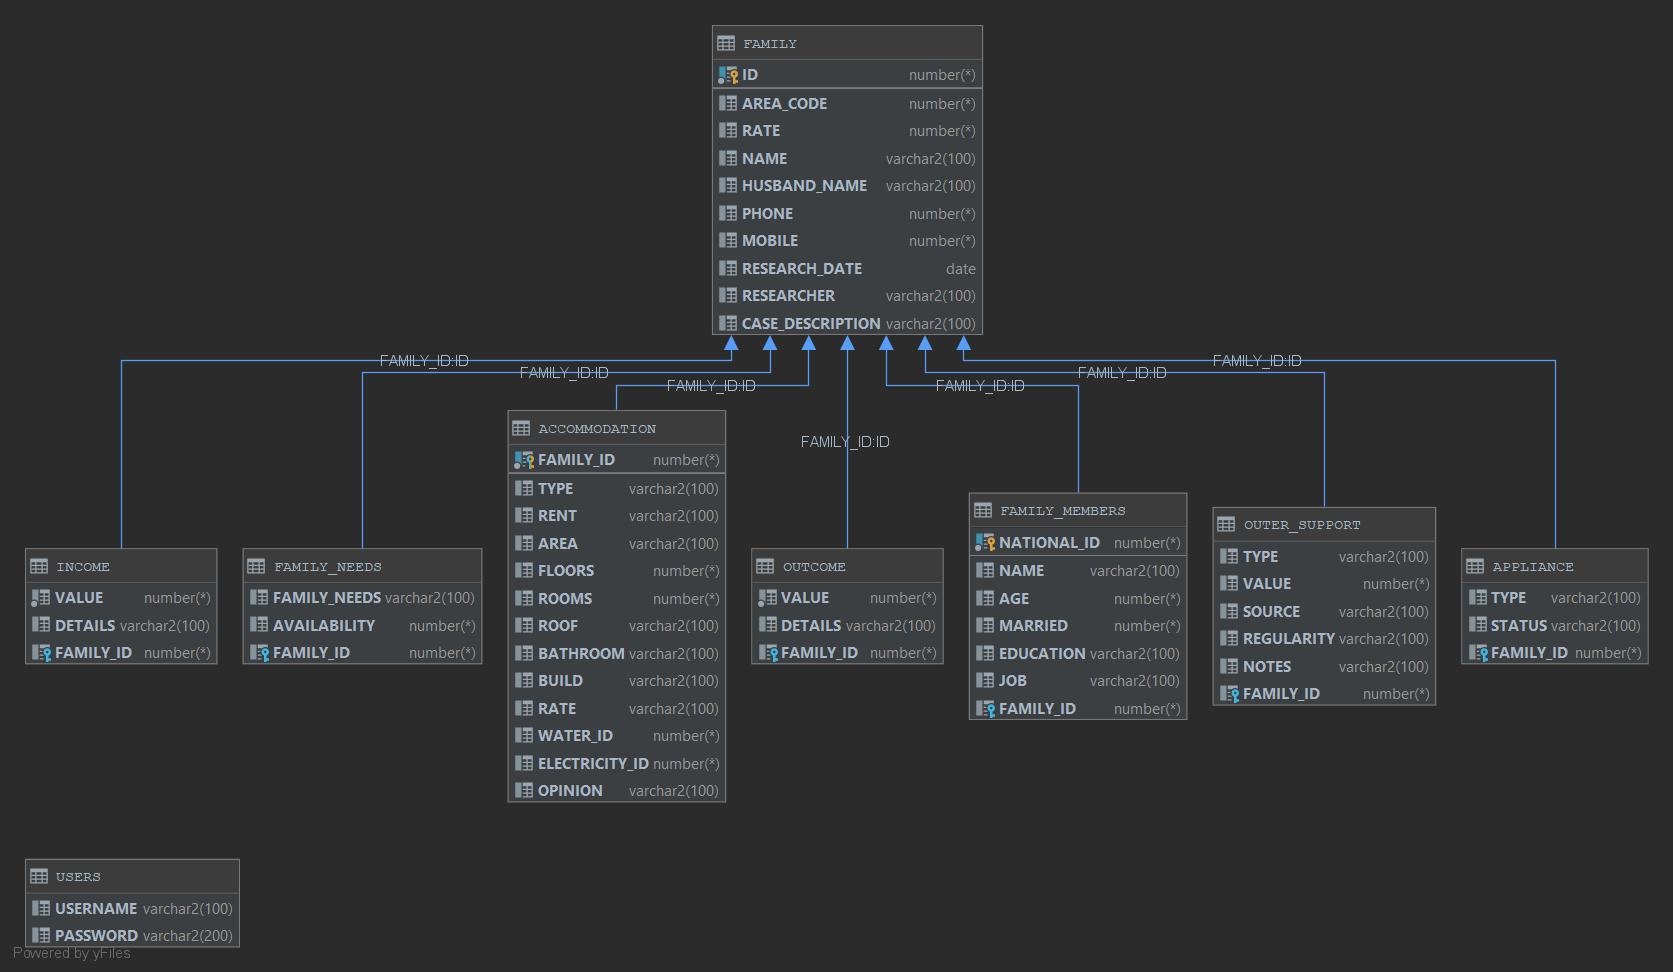Select the REGULARITY column in OUTER_SUPPORT
Image resolution: width=1673 pixels, height=972 pixels.
[1324, 639]
